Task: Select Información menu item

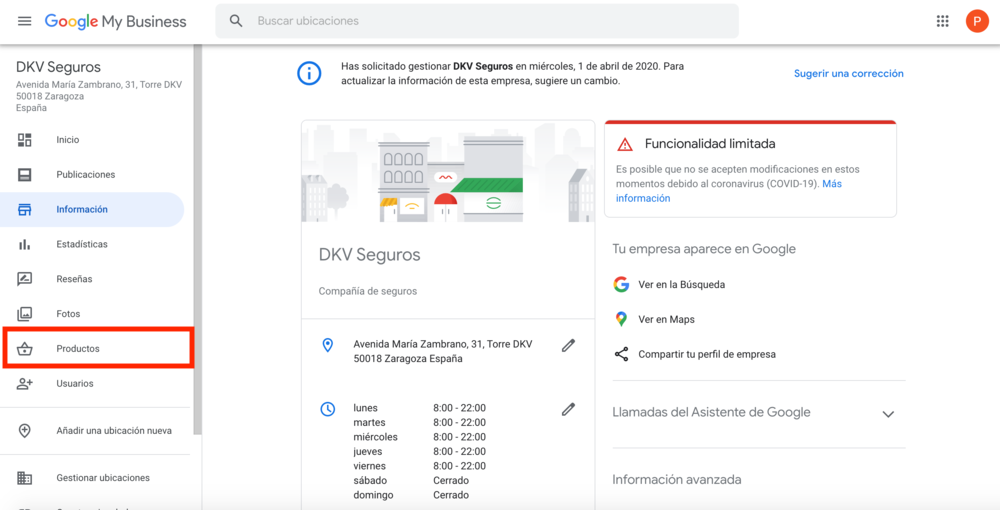Action: [x=92, y=210]
